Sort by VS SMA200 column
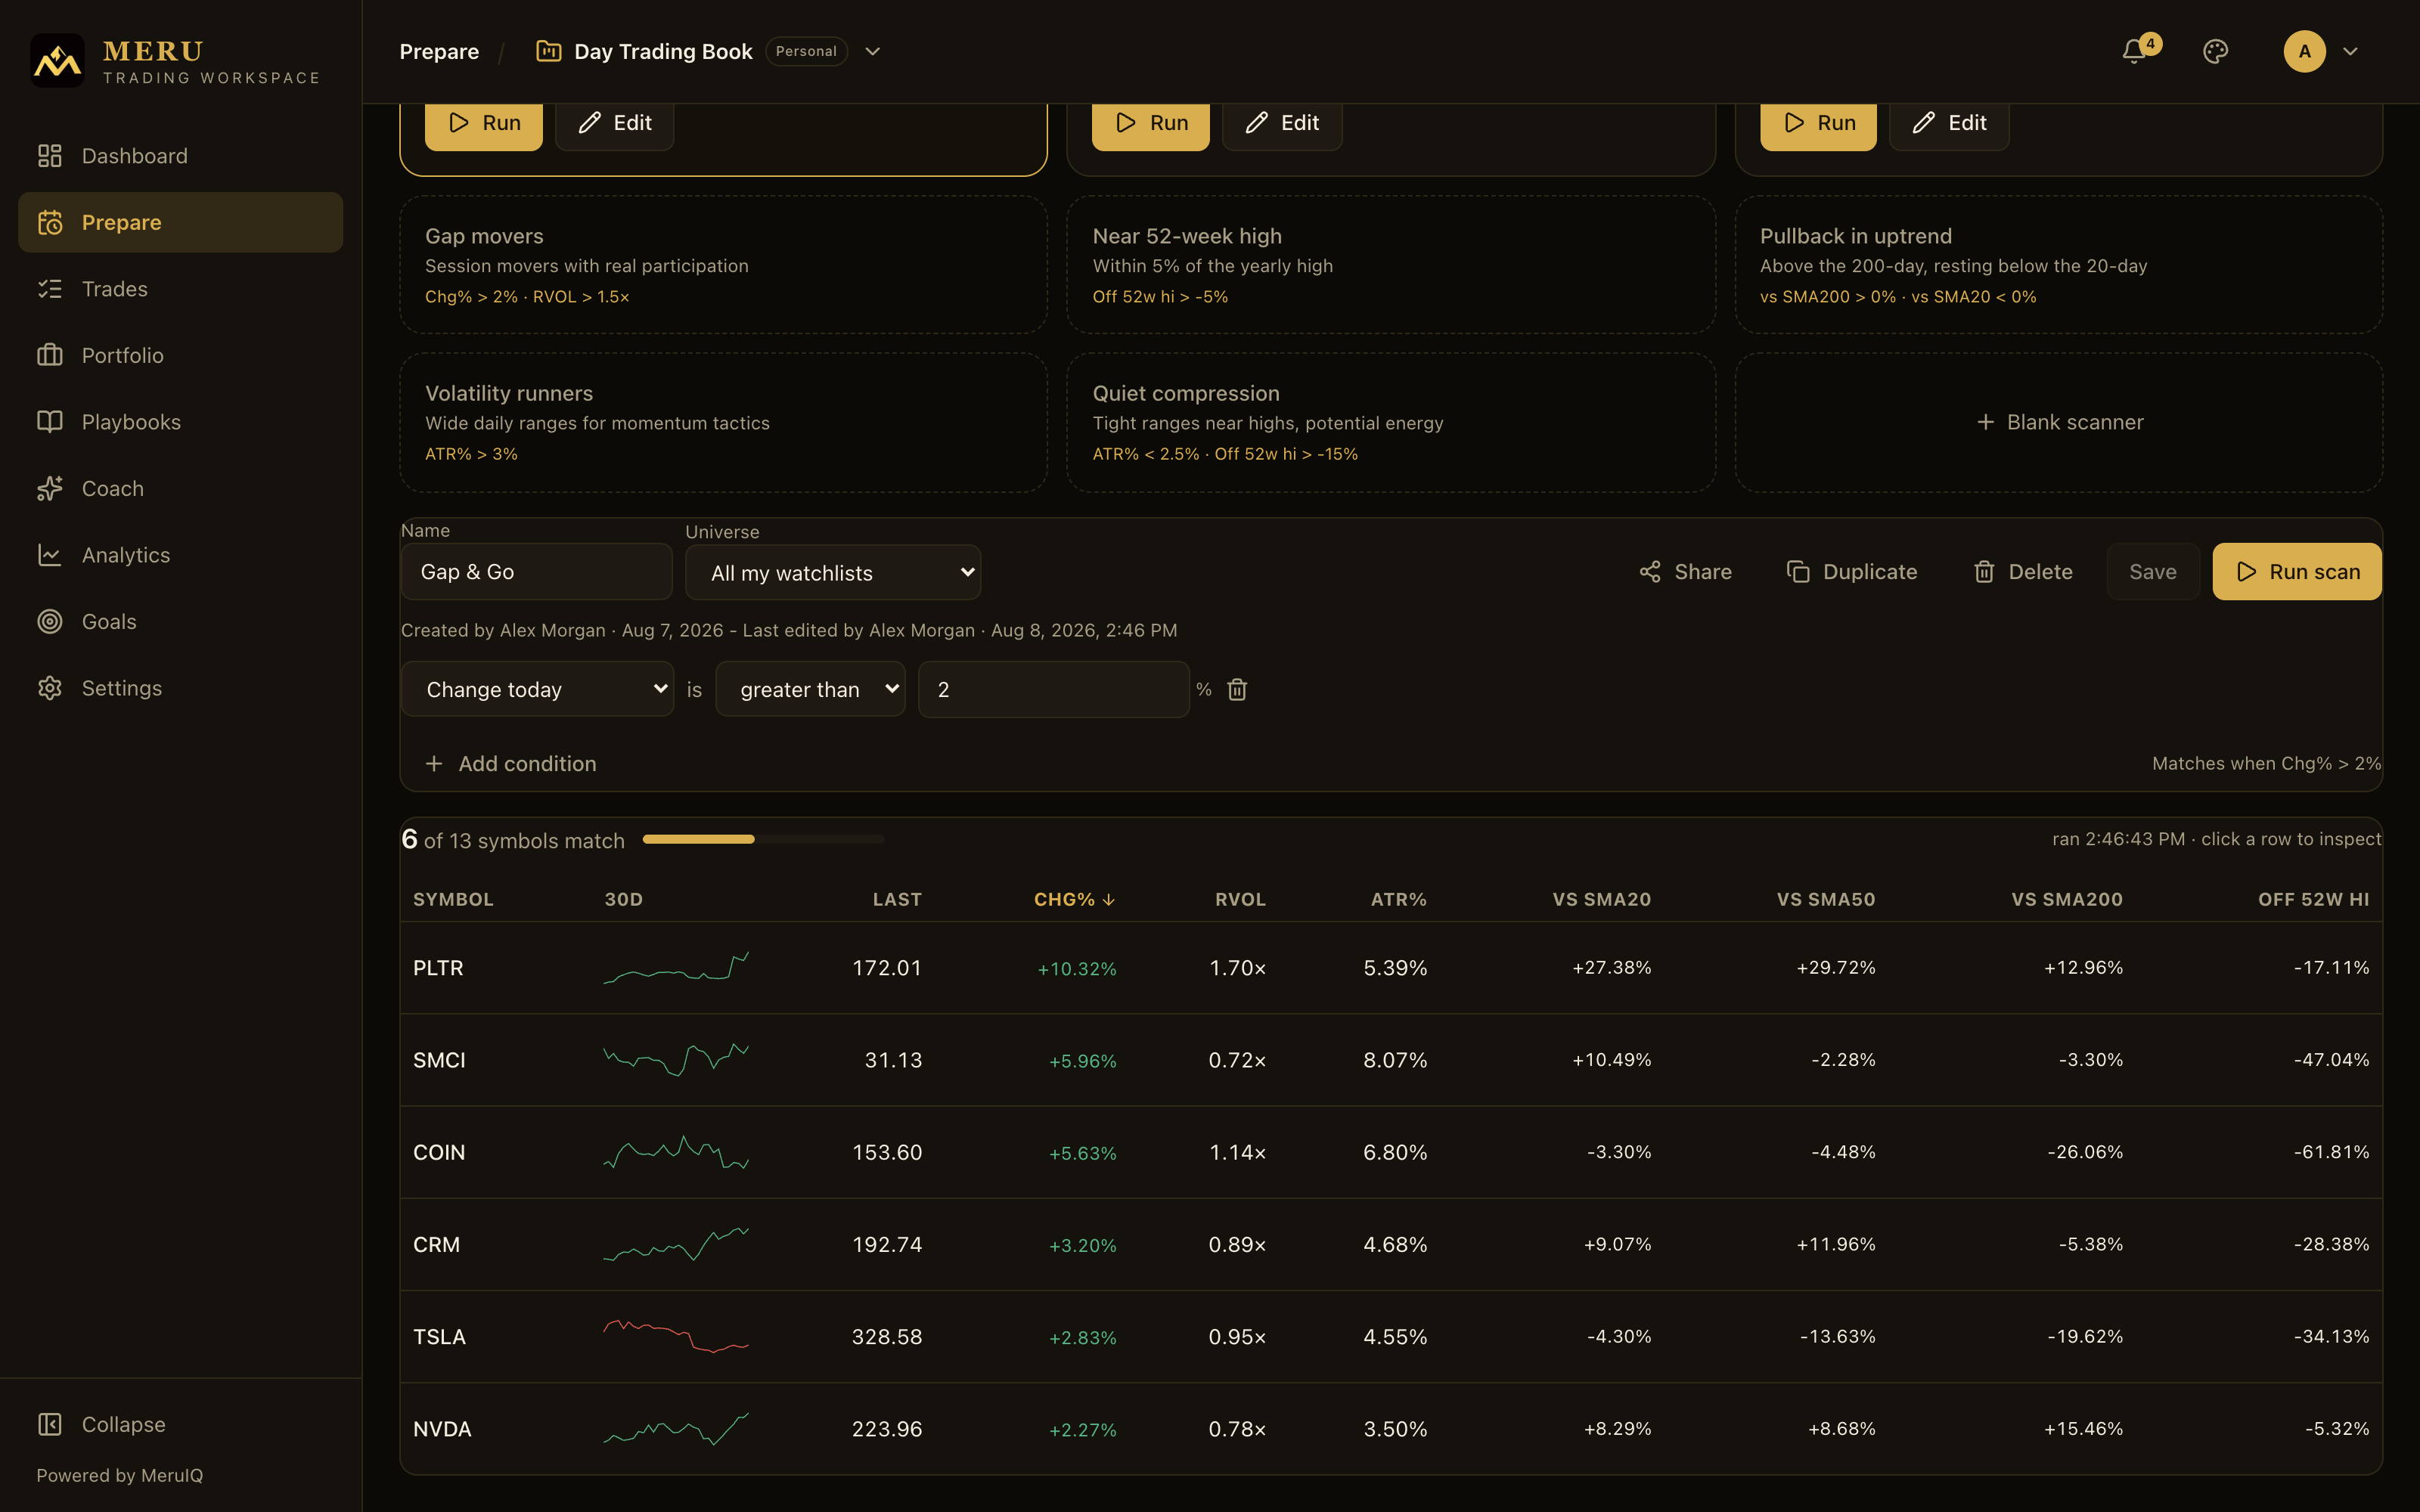The width and height of the screenshot is (2420, 1512). tap(2066, 899)
